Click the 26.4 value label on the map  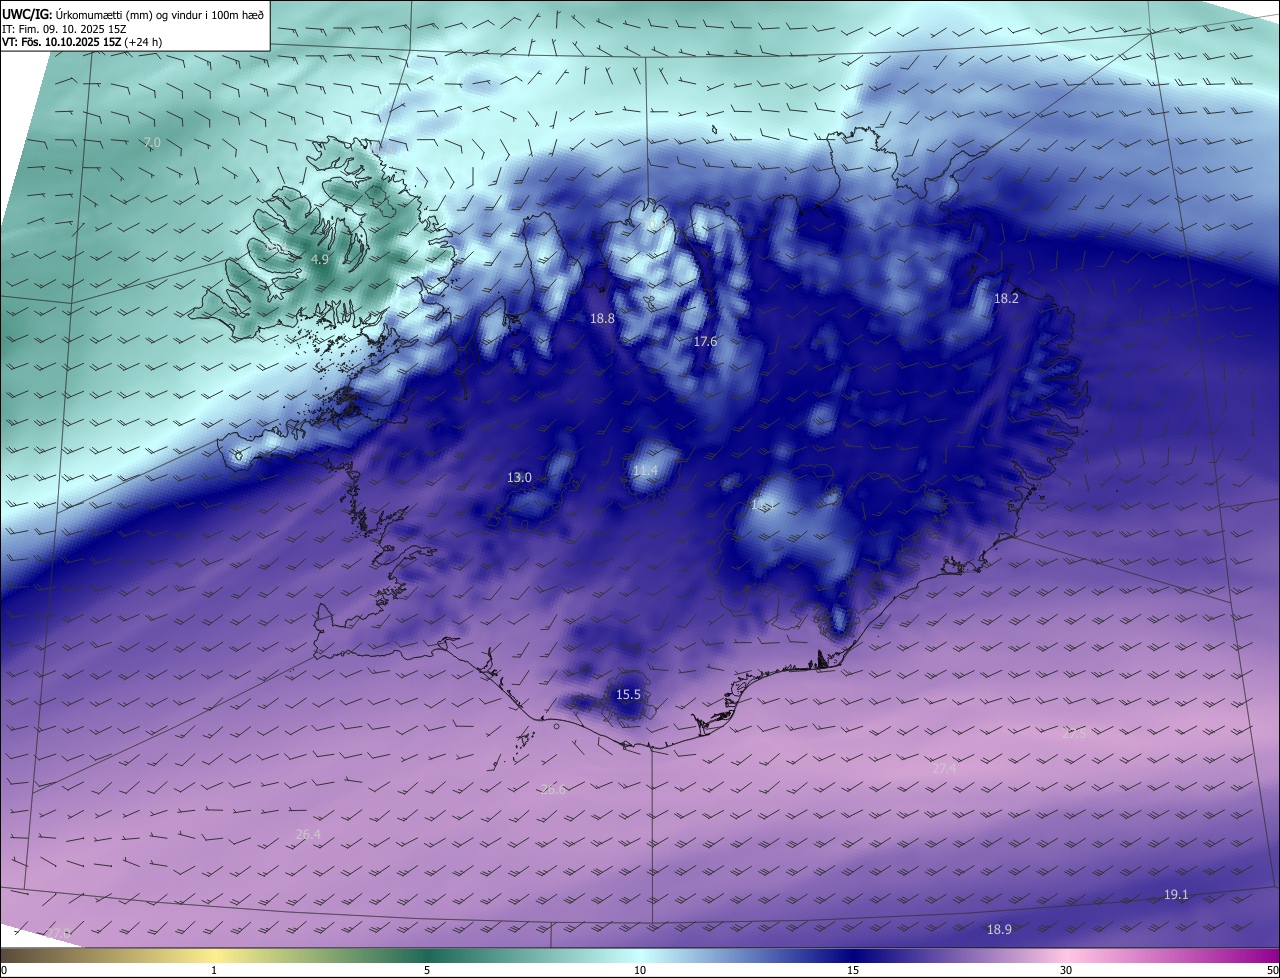(308, 835)
